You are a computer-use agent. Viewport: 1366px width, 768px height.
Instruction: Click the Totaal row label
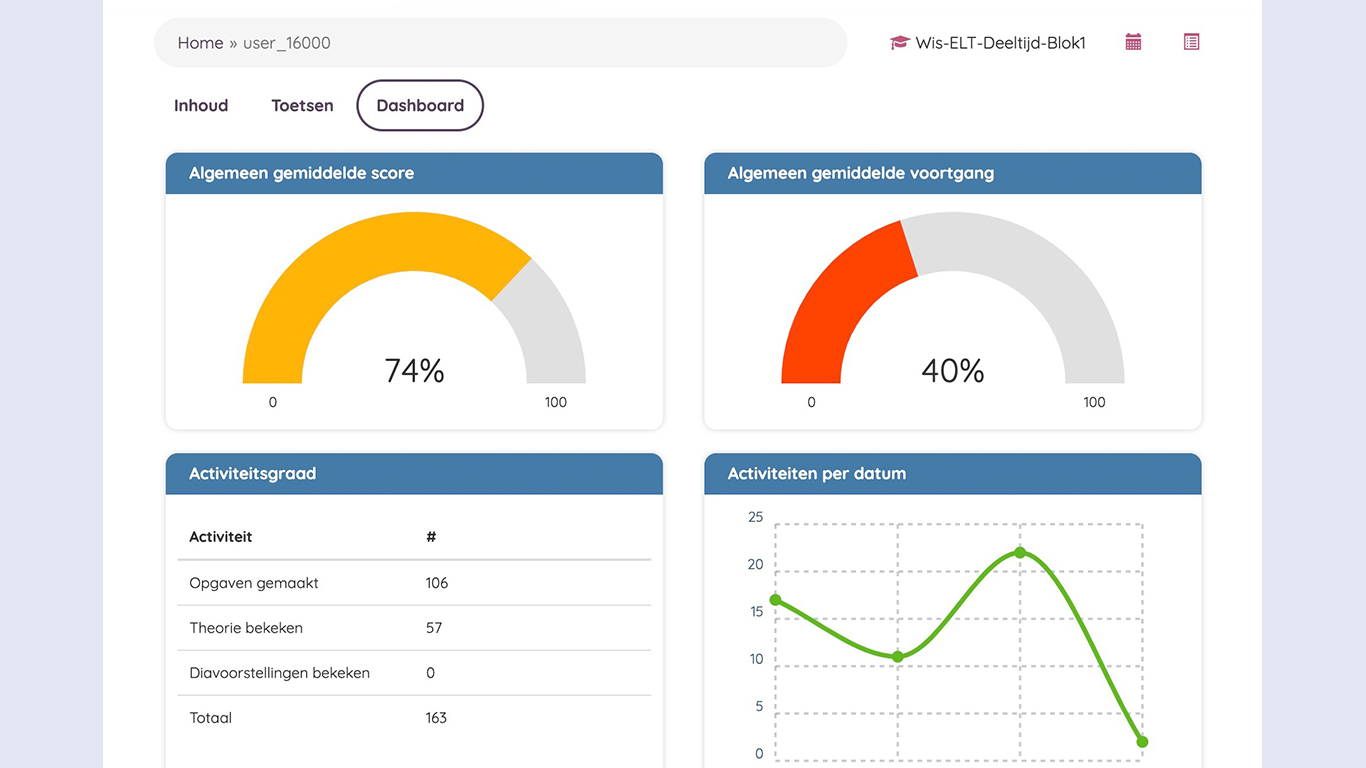pyautogui.click(x=211, y=718)
